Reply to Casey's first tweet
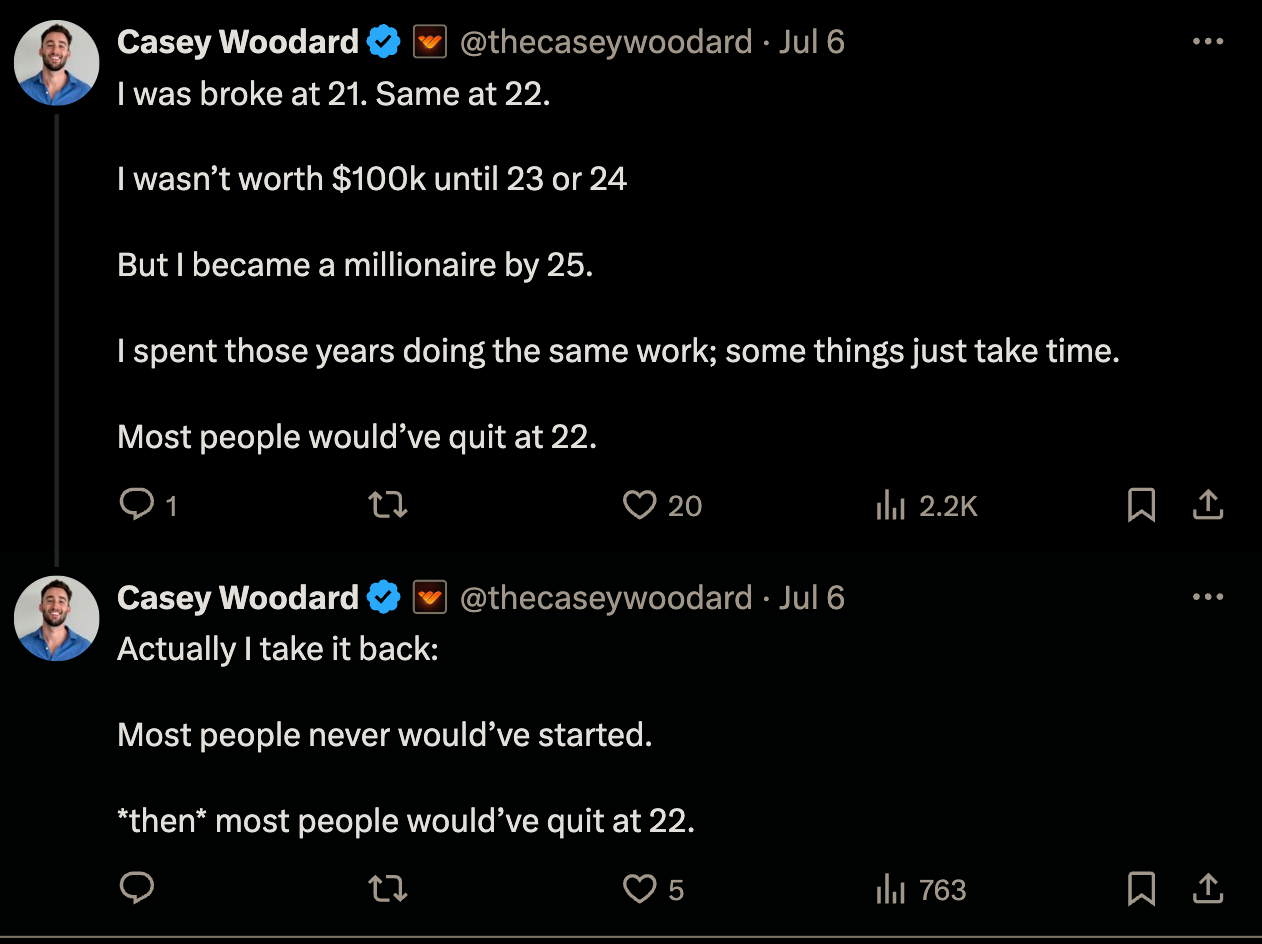1262x944 pixels. 137,505
